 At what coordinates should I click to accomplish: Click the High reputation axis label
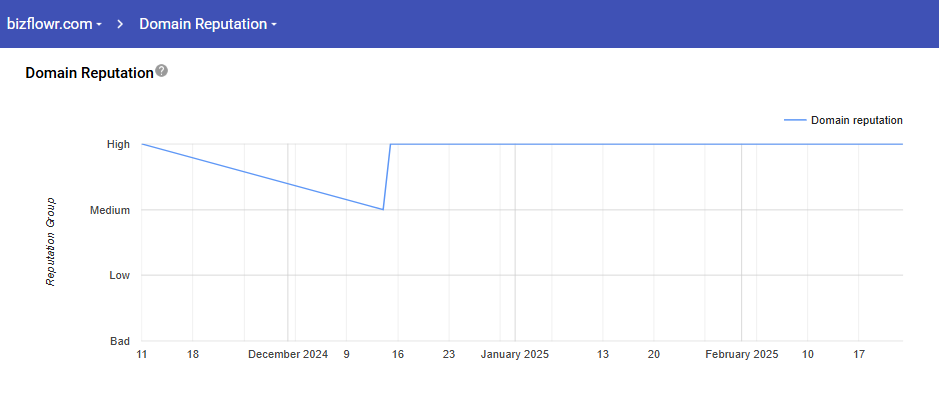(x=118, y=144)
